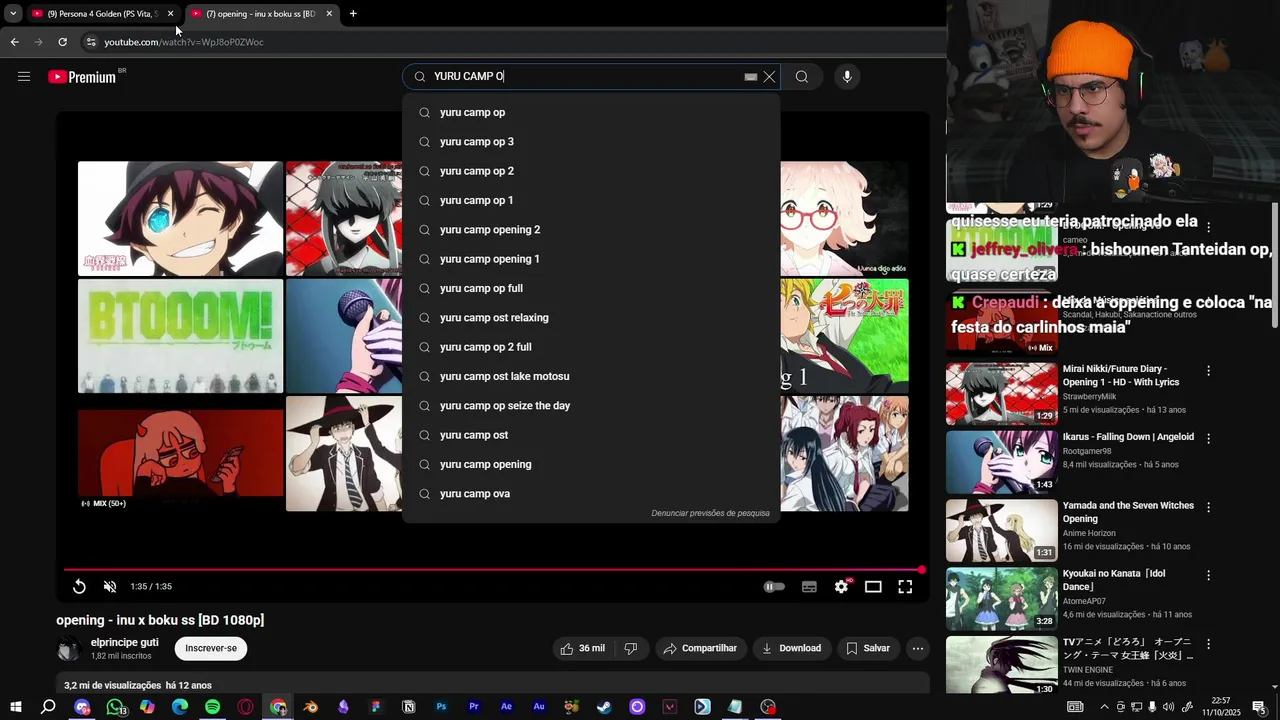Screen dimensions: 1280x720
Task: Choose suggestion "yuru camp op 1"
Action: (x=590, y=201)
